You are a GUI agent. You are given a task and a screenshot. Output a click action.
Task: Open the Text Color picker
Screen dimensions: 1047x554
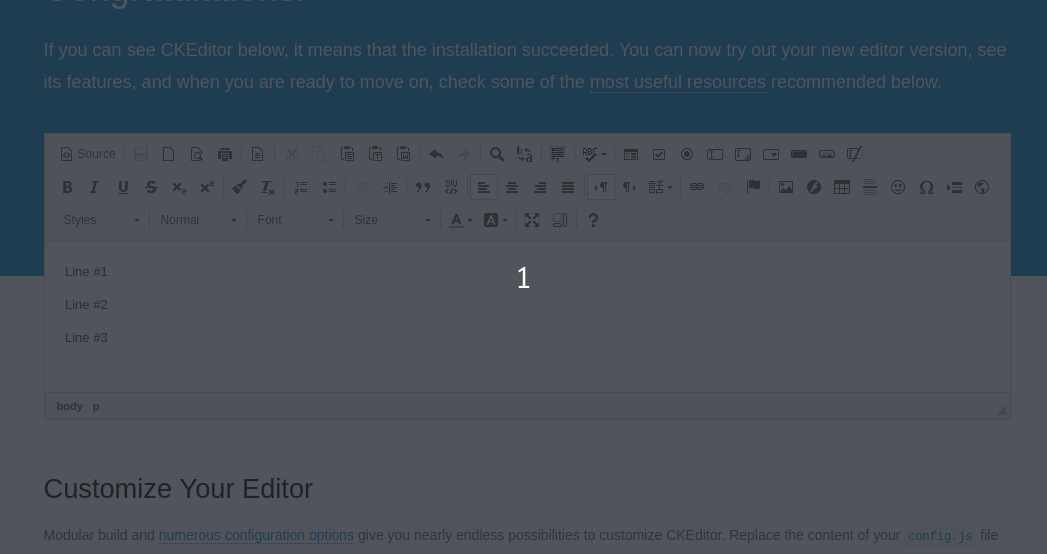coord(460,220)
